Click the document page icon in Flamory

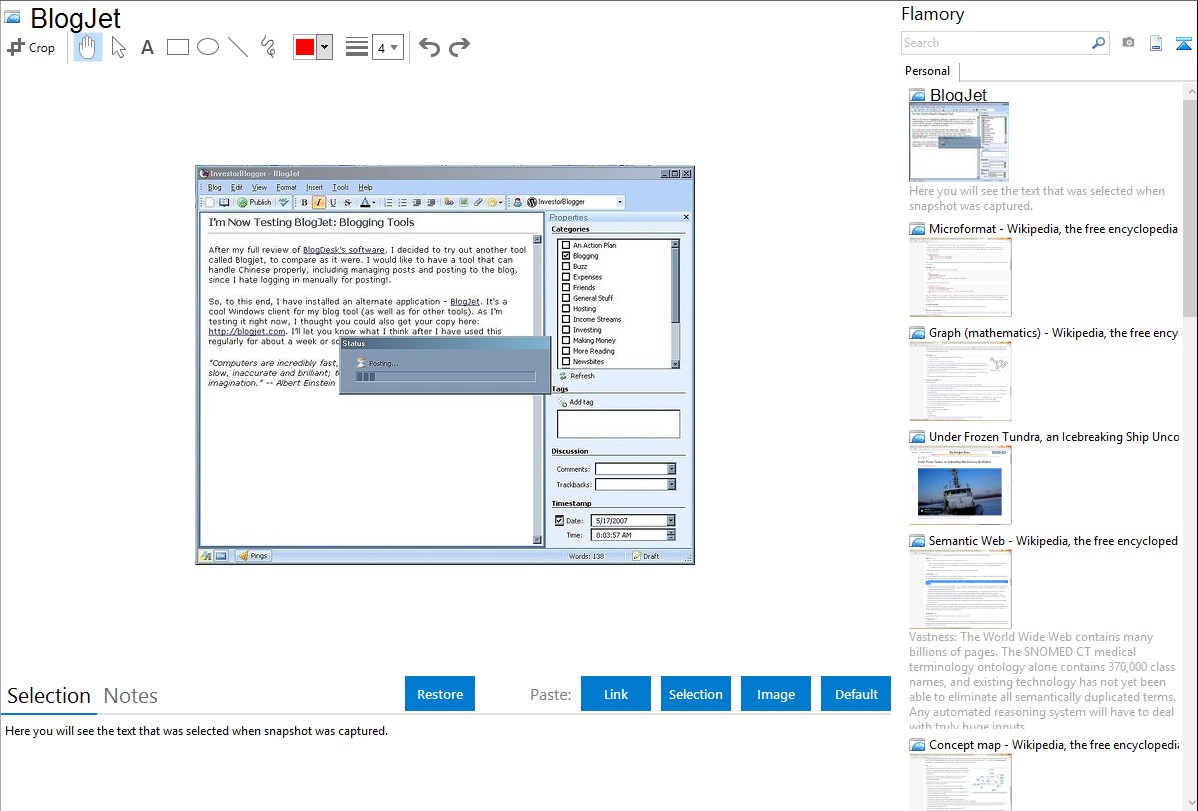coord(1156,43)
